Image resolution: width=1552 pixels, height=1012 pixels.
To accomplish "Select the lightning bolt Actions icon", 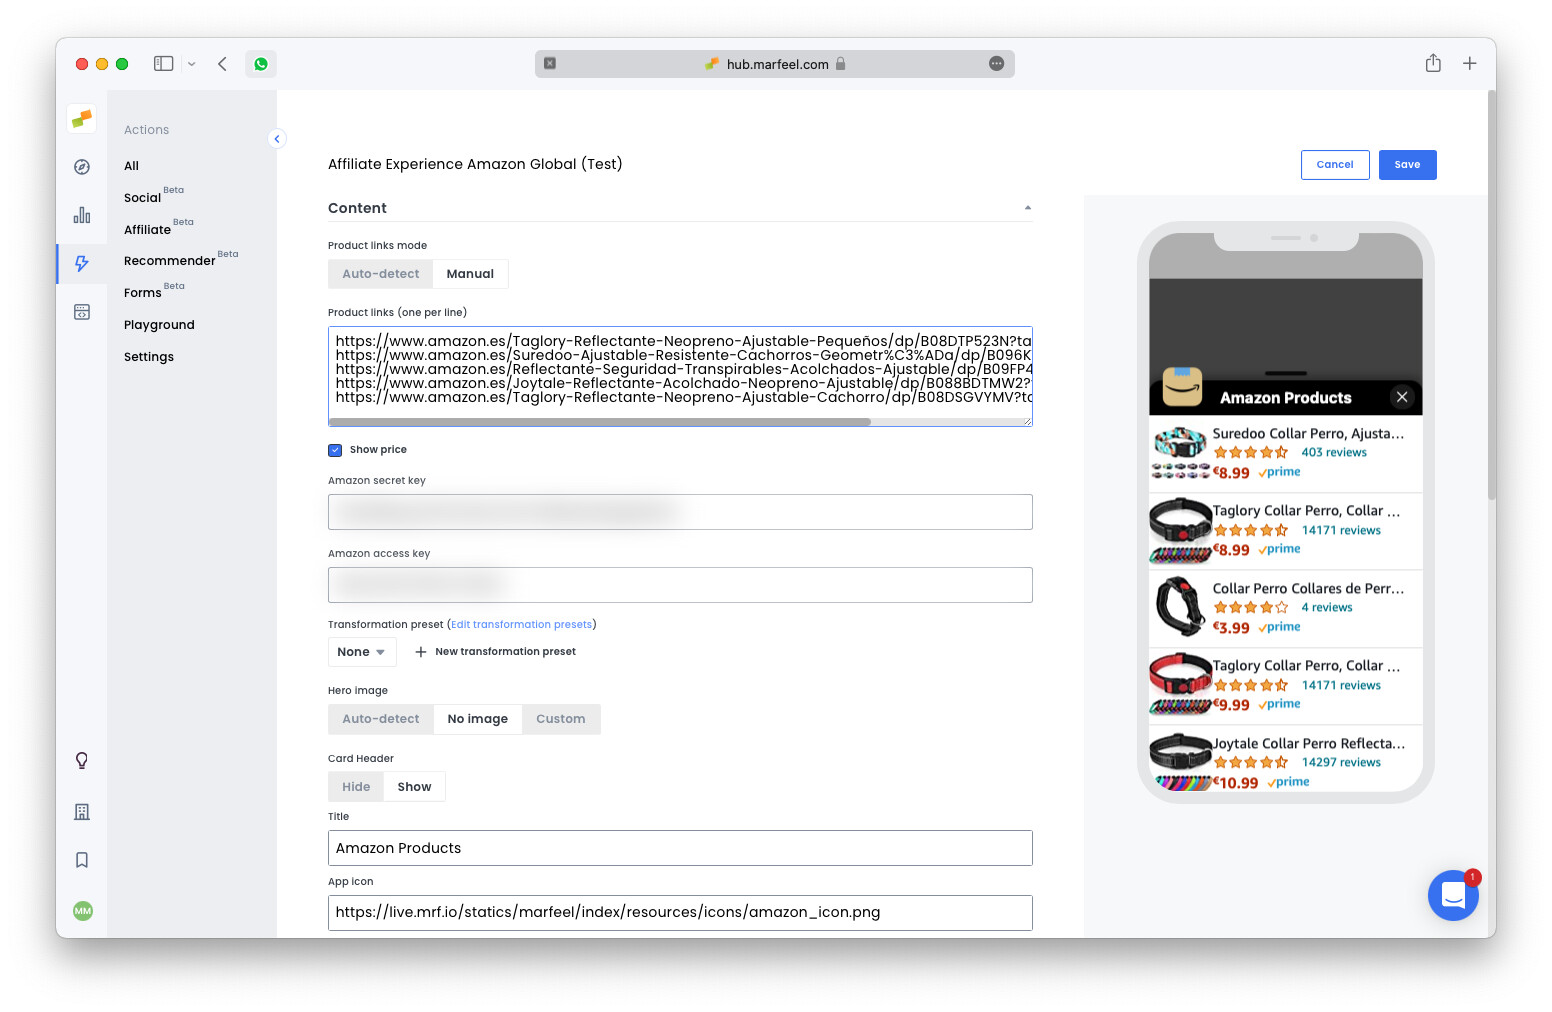I will coord(81,263).
